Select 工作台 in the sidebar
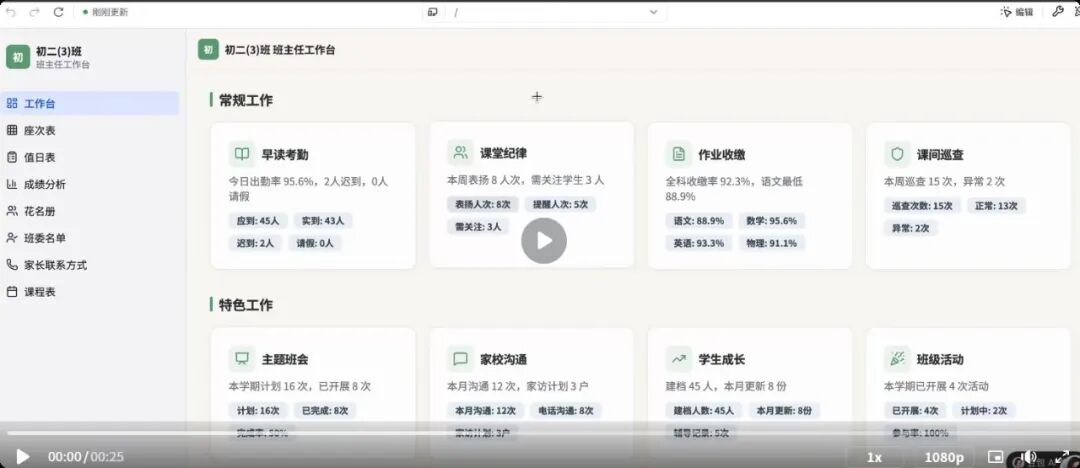1080x468 pixels. [x=90, y=103]
